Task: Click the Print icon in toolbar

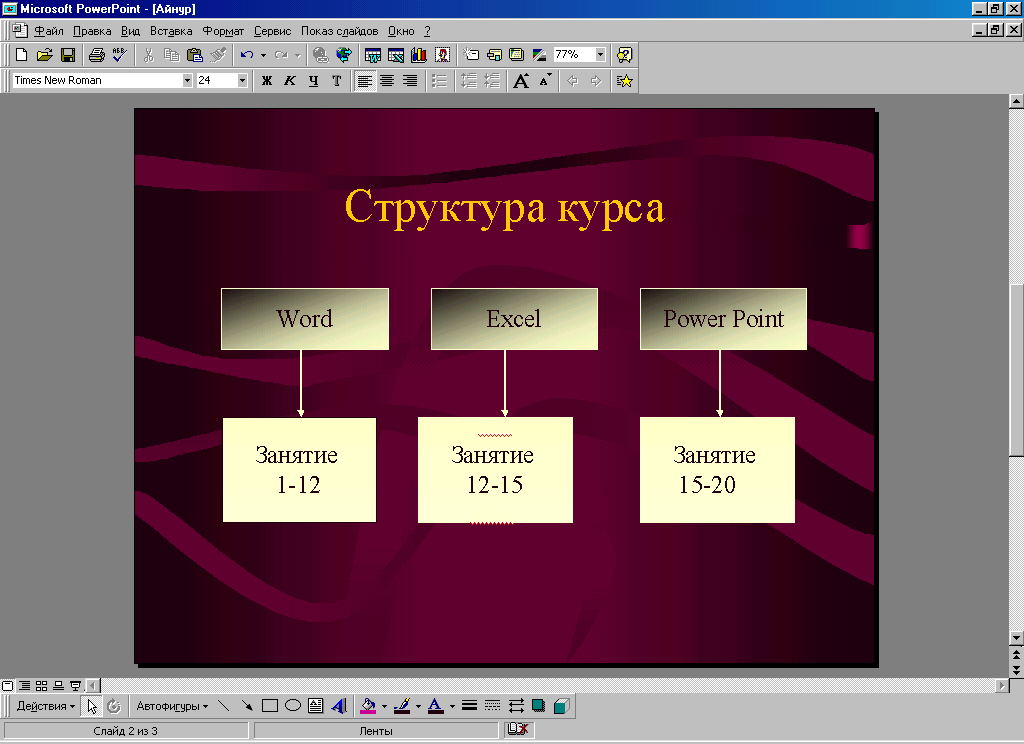Action: click(96, 55)
